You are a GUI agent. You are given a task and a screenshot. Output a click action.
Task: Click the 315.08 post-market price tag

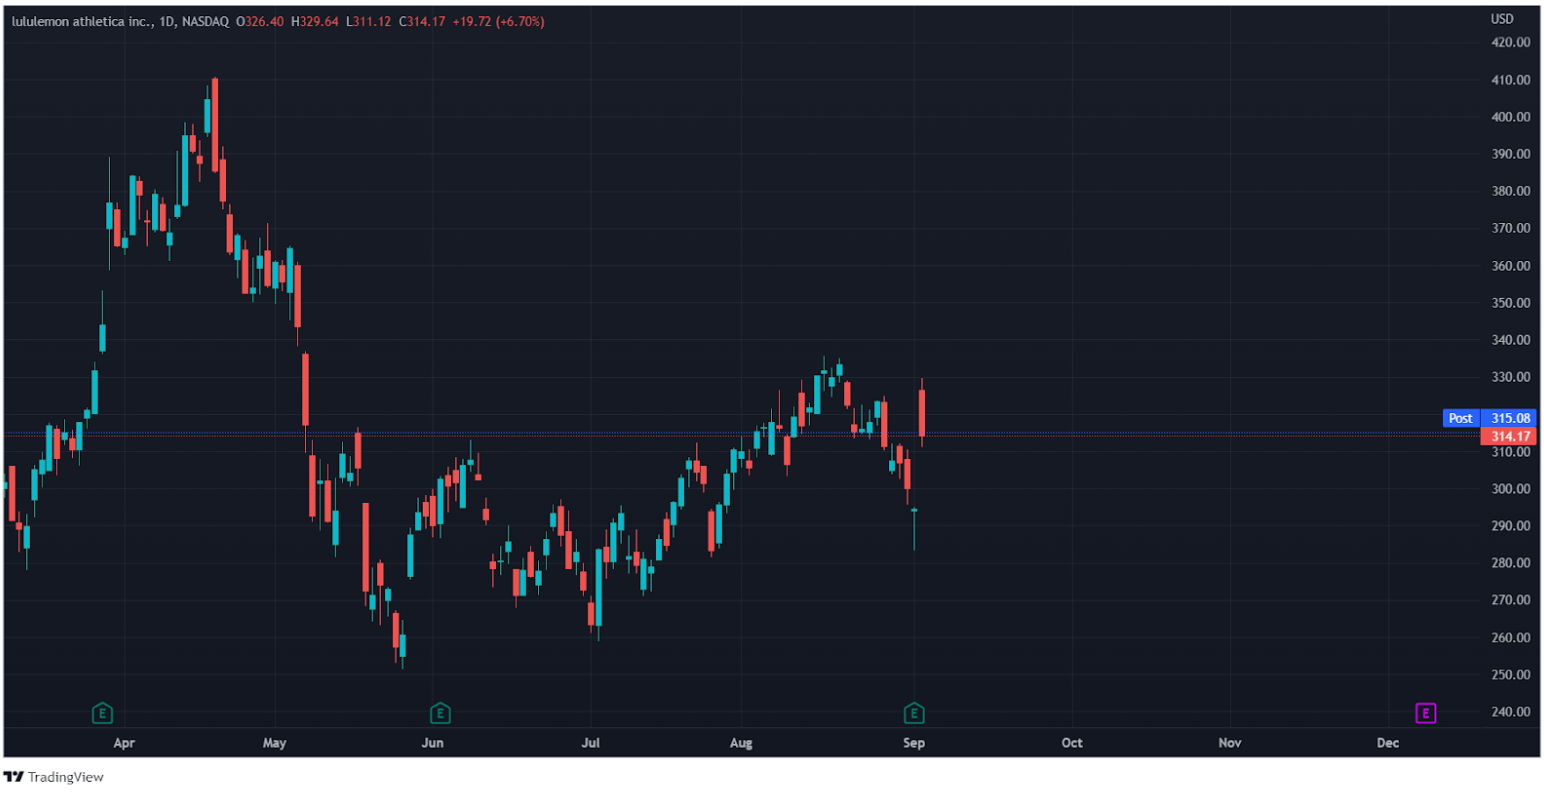pyautogui.click(x=1510, y=418)
